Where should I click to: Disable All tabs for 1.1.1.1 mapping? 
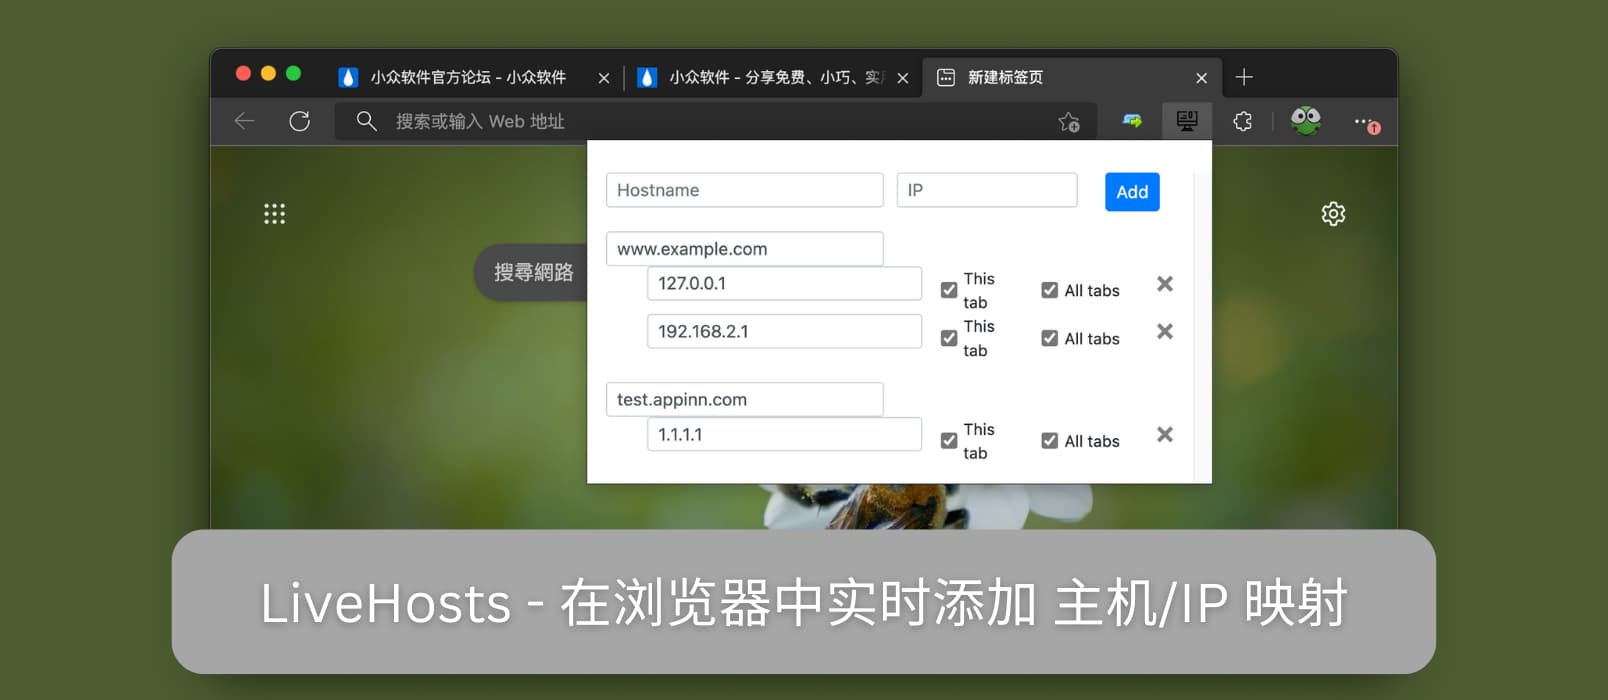tap(1049, 441)
